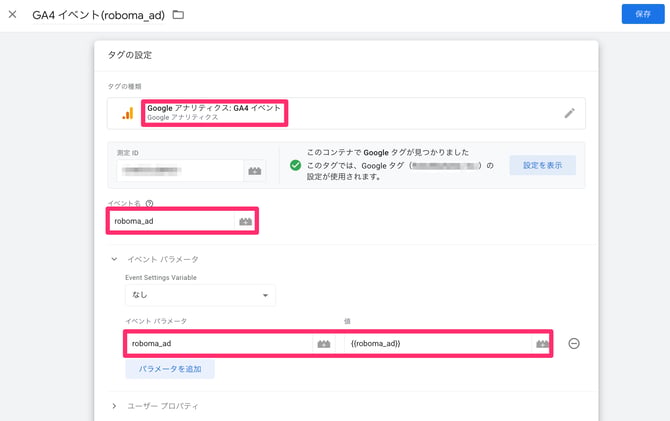670x421 pixels.
Task: Click the タグの設定 heading
Action: coord(130,55)
